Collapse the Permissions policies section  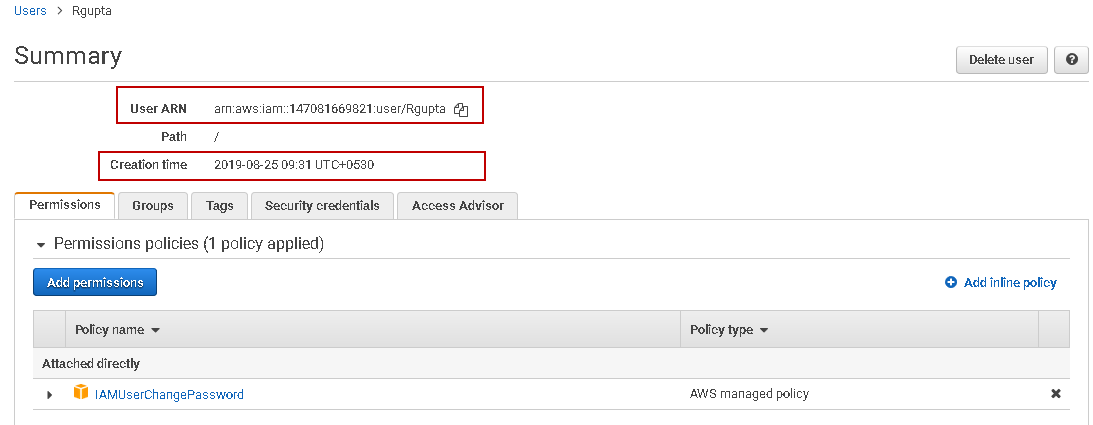pyautogui.click(x=41, y=244)
